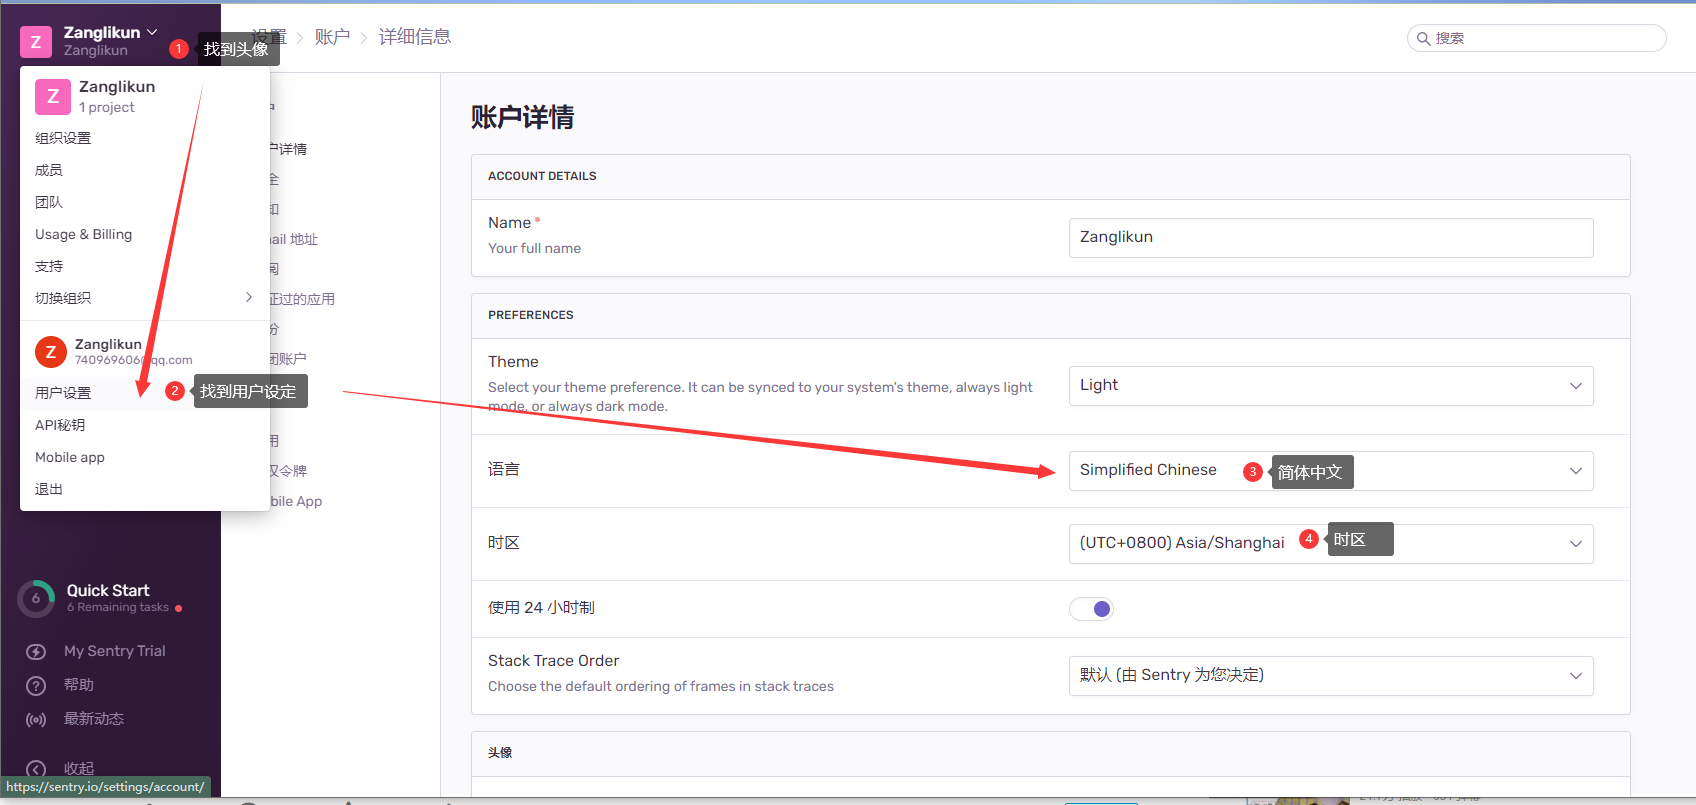Choose API秘钥 from the user menu
Screen dimensions: 1696x805
(60, 425)
